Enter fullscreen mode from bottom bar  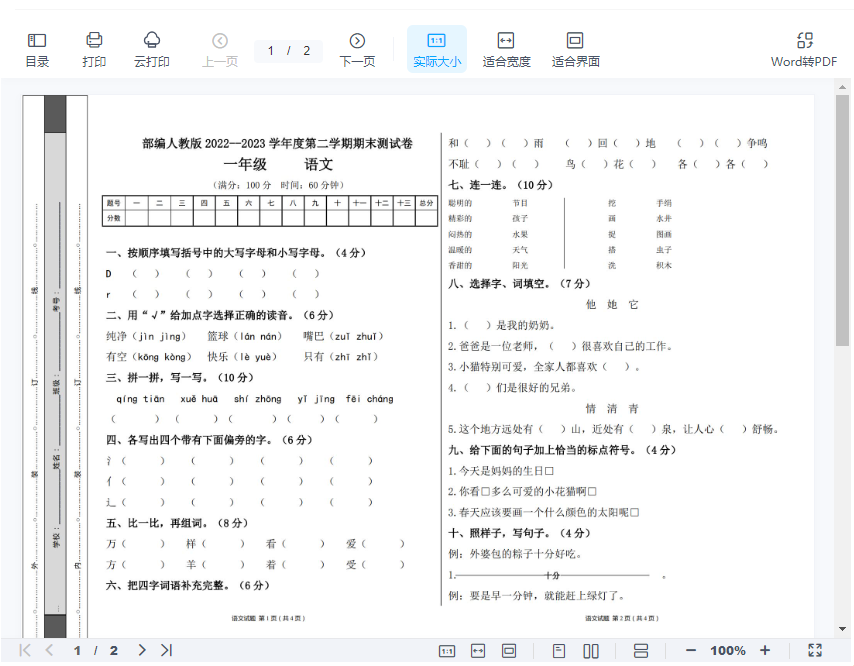tap(815, 651)
